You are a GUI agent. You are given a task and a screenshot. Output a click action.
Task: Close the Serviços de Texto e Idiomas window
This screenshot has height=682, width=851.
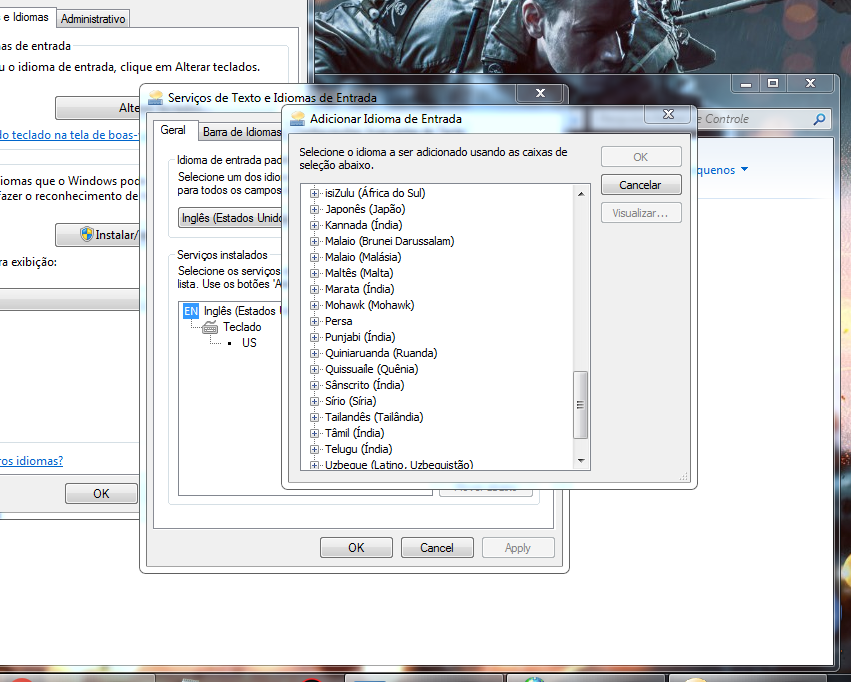click(540, 93)
